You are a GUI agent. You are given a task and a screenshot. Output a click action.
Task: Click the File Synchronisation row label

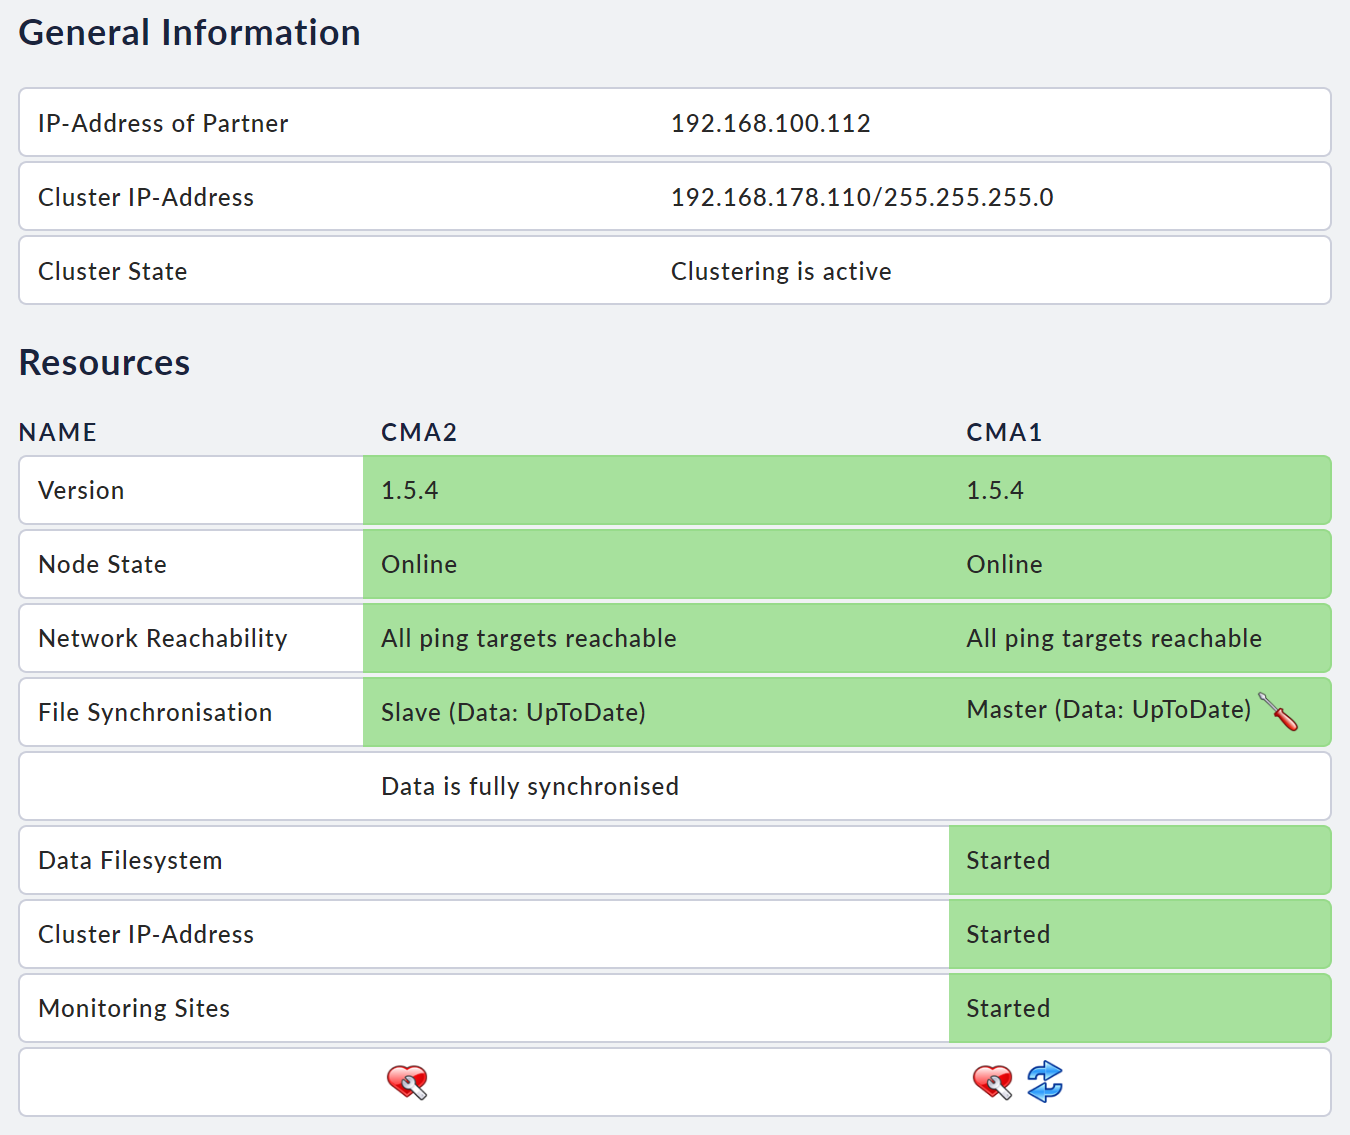coord(155,712)
